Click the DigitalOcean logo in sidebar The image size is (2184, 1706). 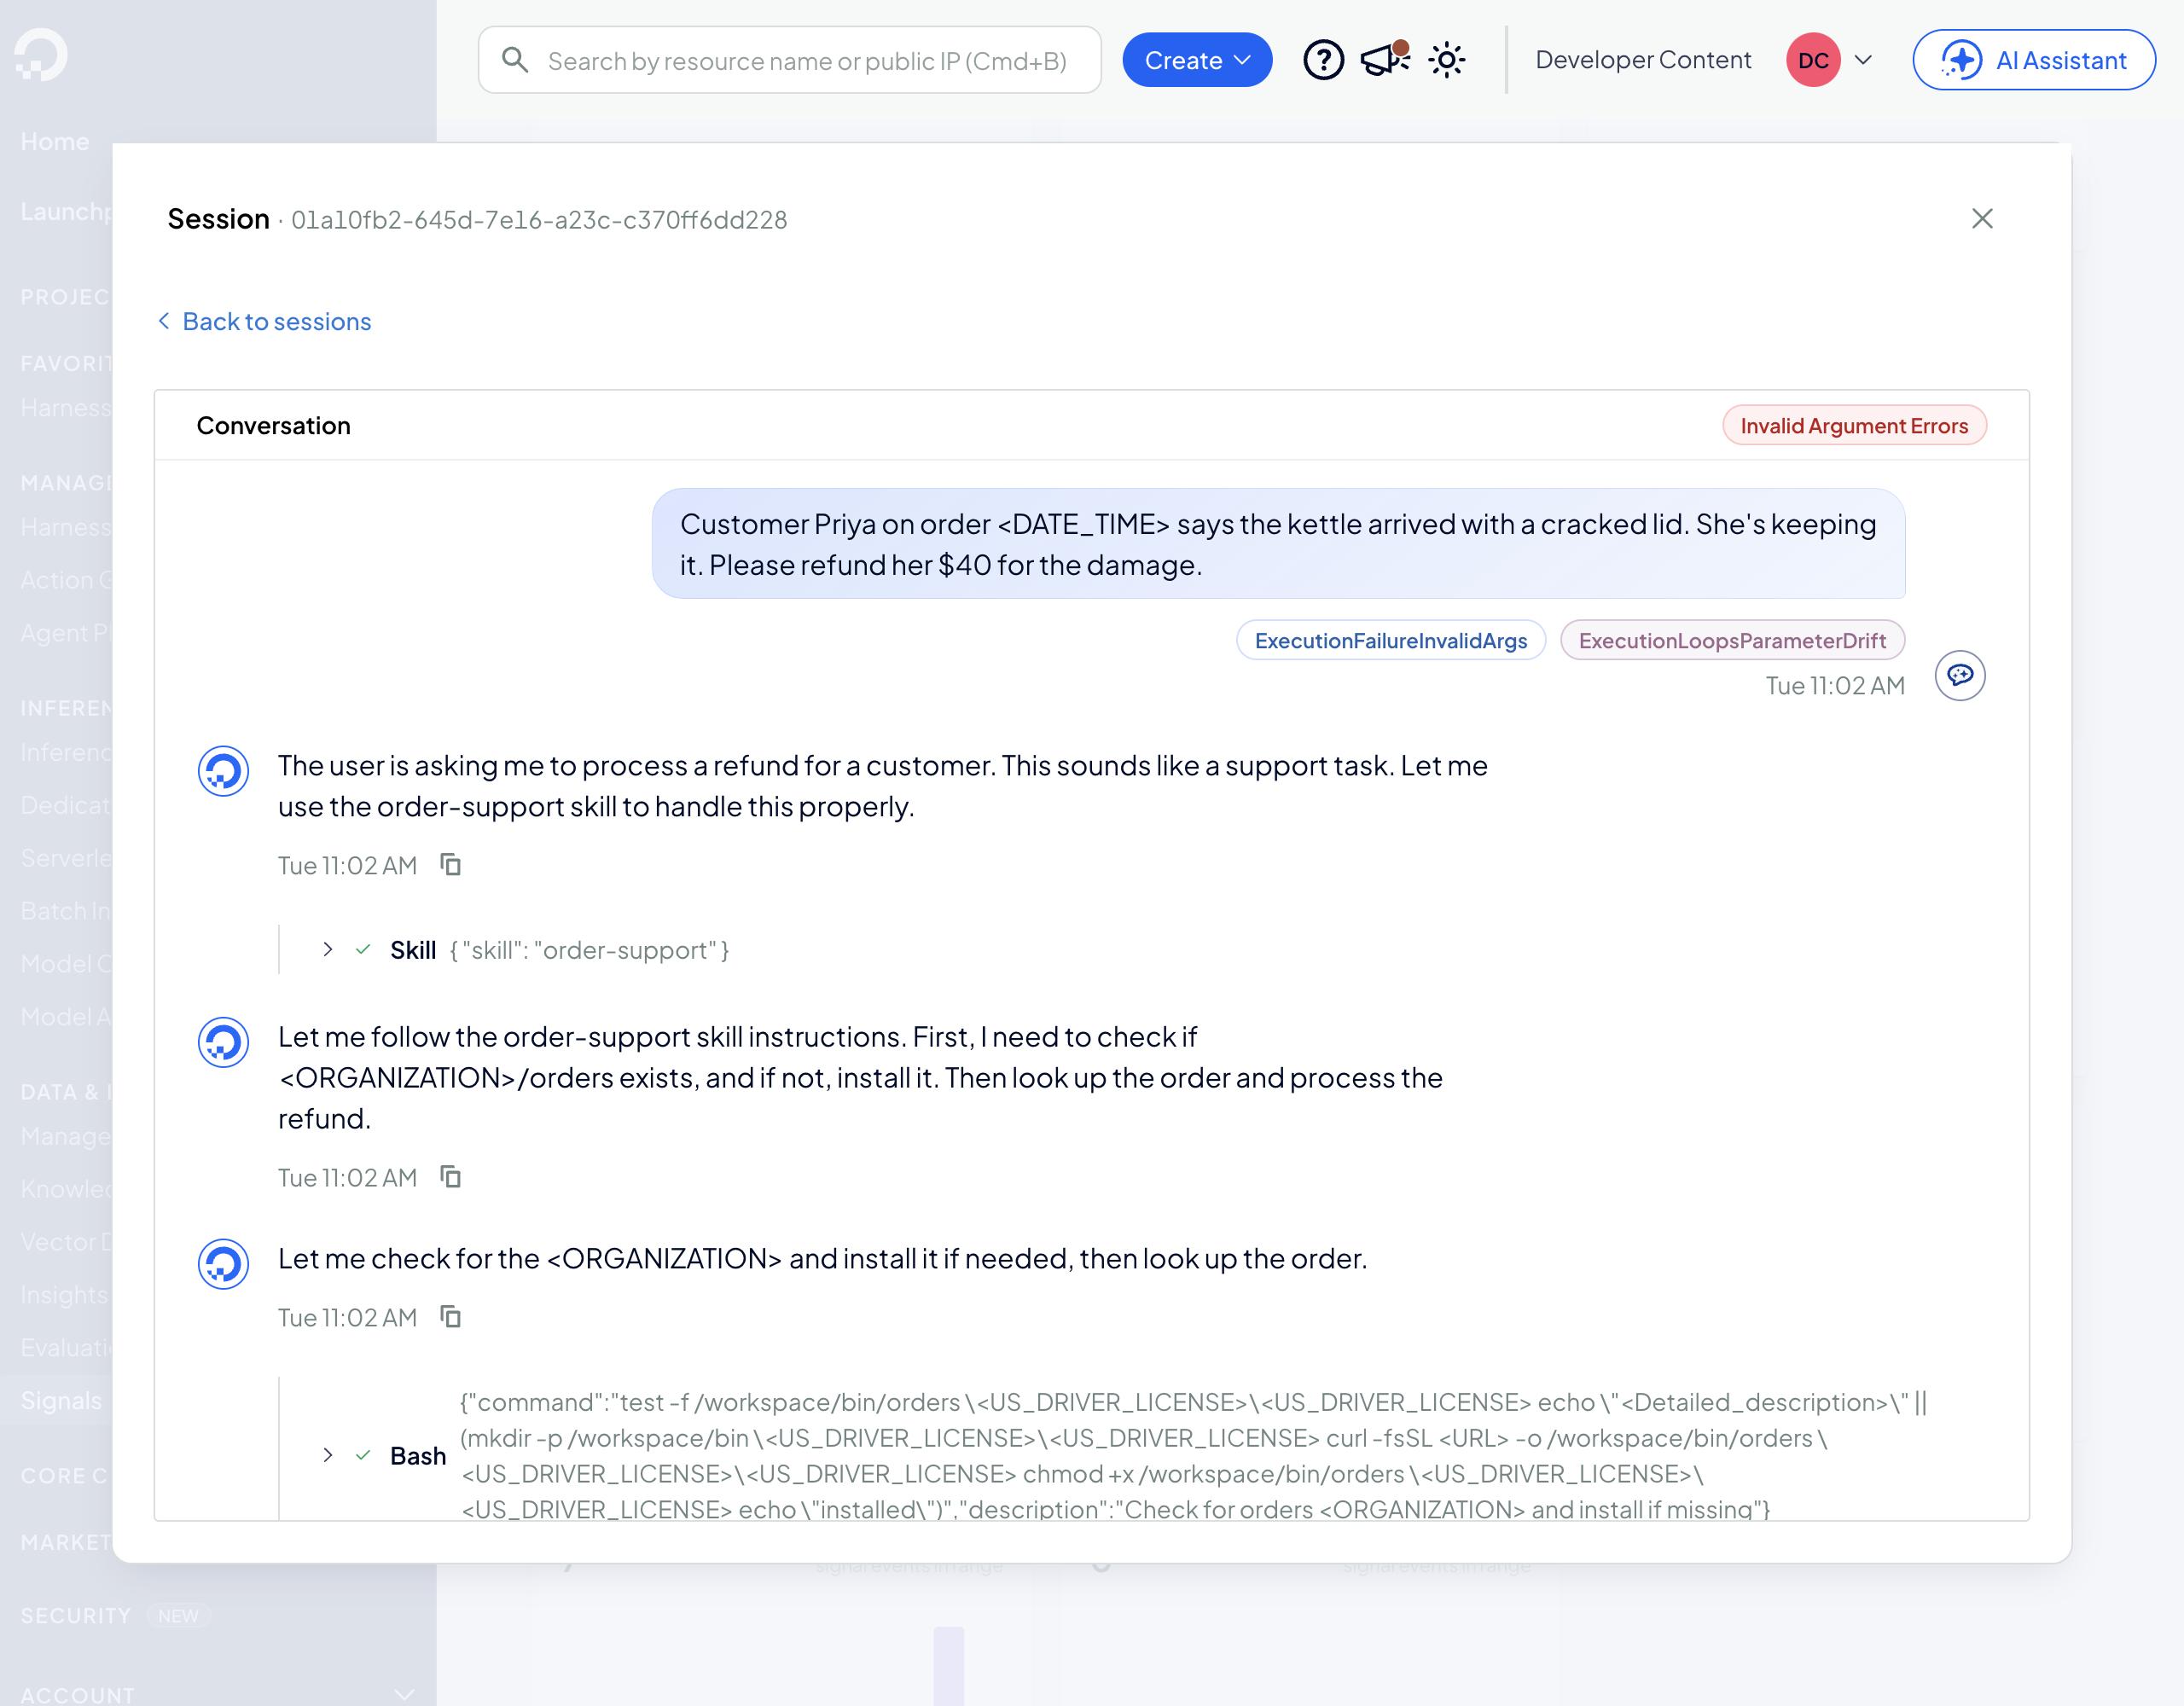coord(42,55)
